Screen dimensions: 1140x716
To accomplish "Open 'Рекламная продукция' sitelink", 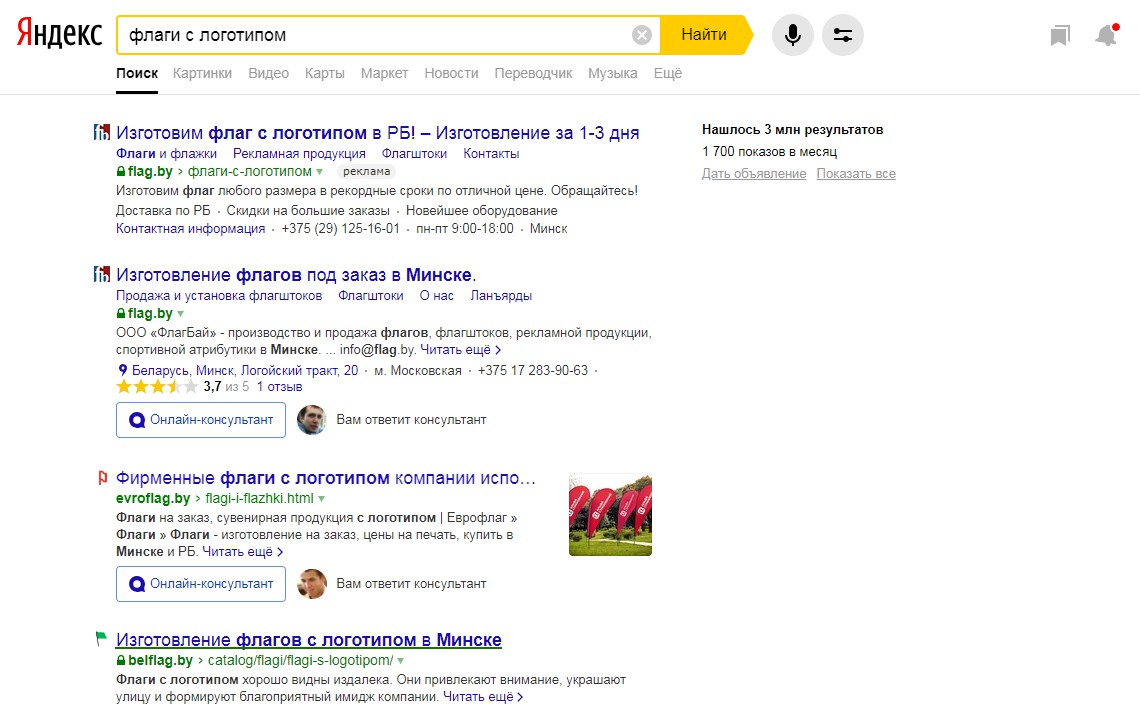I will click(x=299, y=153).
